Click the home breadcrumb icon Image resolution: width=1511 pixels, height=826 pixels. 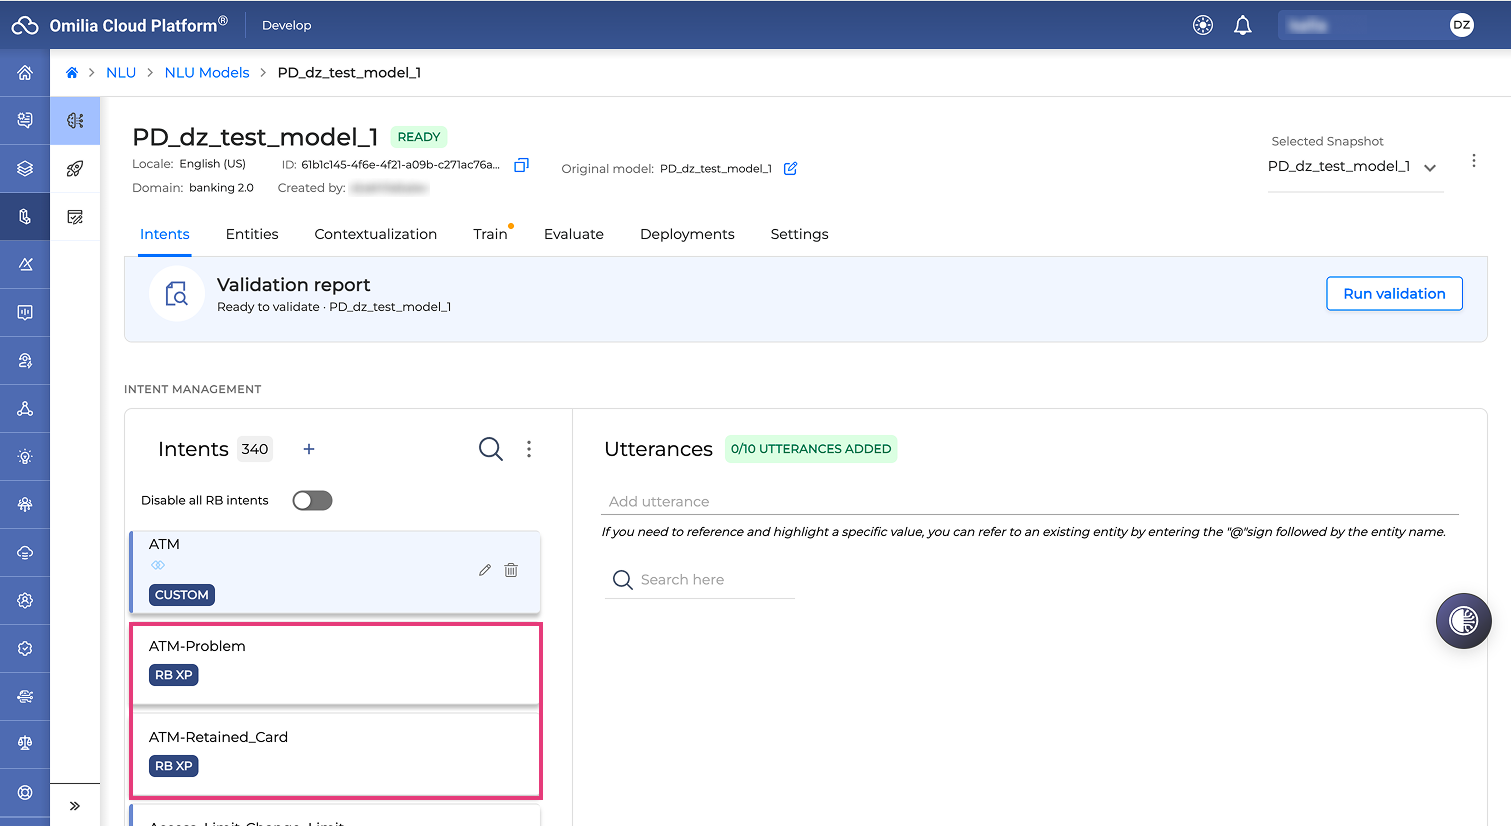pos(72,73)
